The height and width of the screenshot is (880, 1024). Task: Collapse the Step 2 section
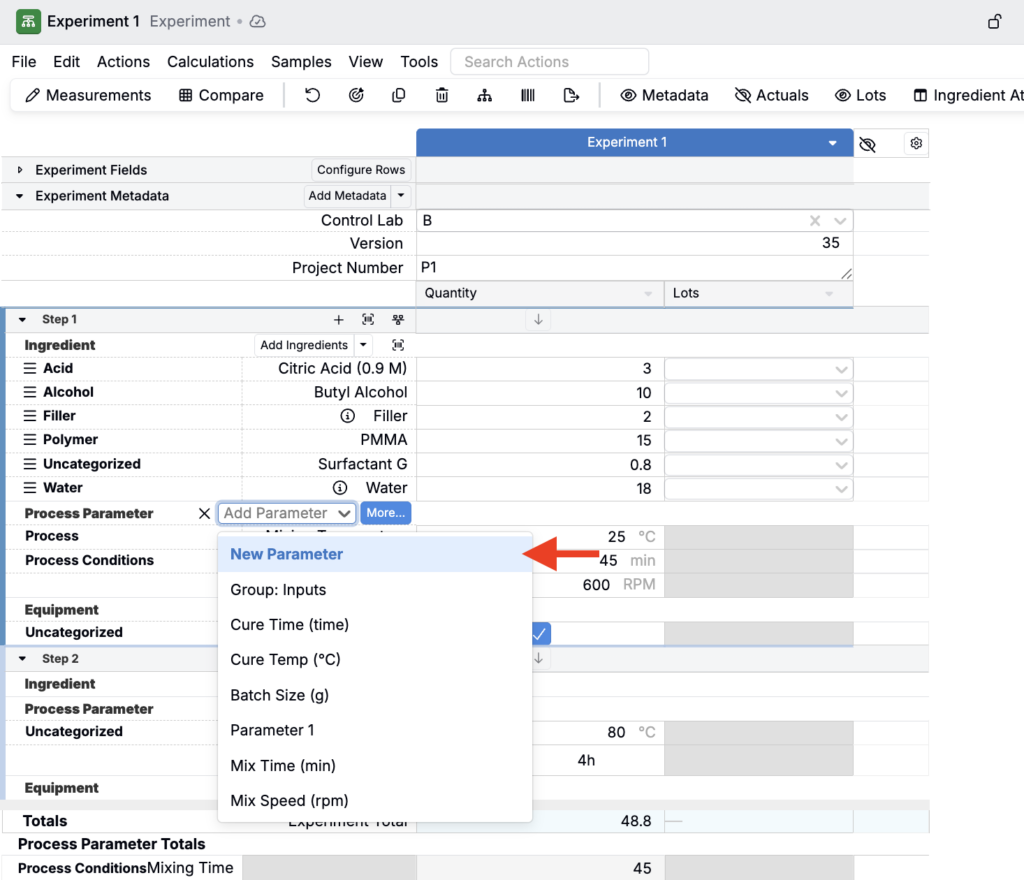23,659
